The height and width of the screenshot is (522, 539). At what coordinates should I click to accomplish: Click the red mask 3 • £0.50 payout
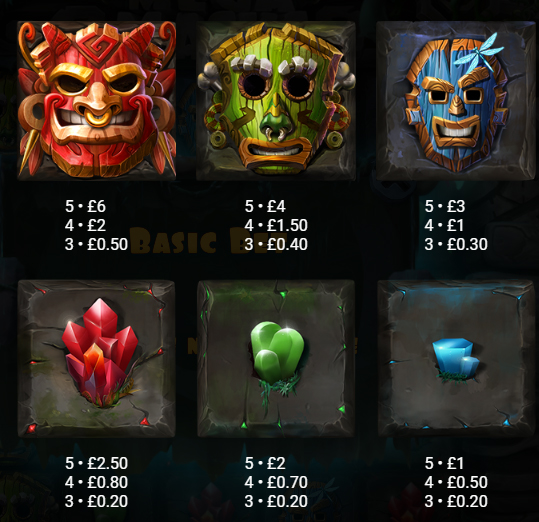pyautogui.click(x=96, y=244)
